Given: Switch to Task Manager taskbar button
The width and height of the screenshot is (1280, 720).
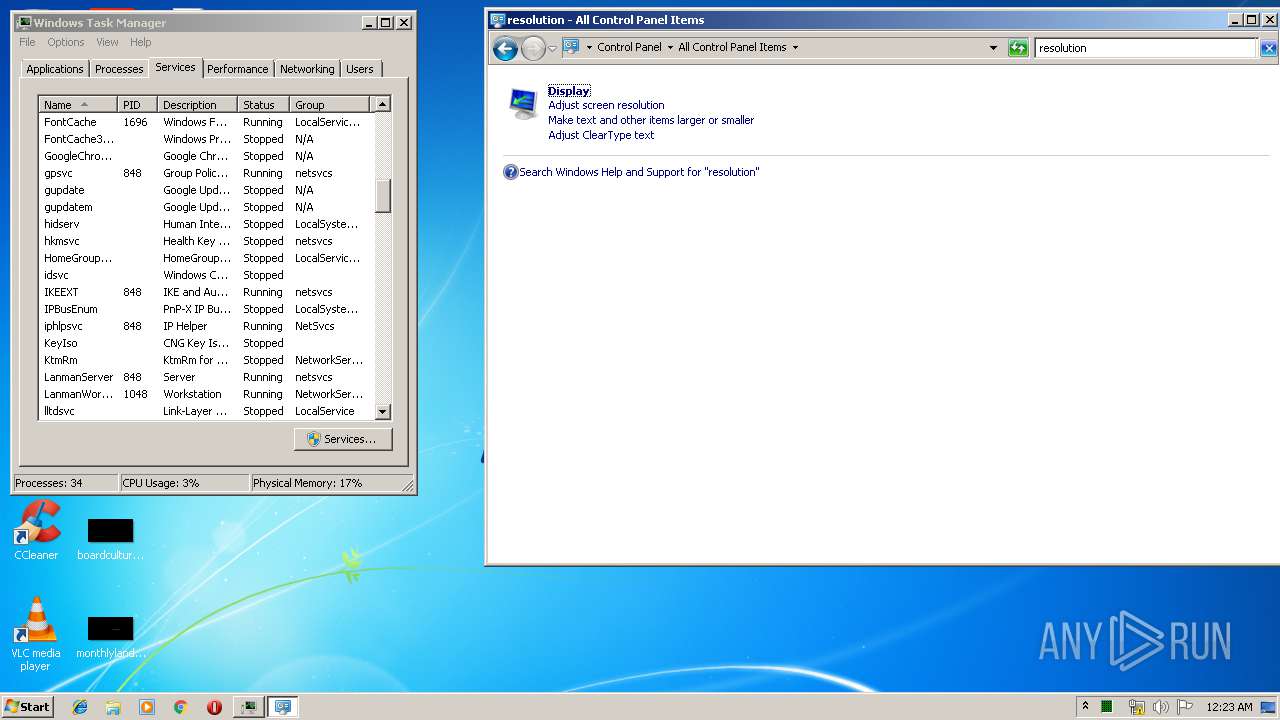Looking at the screenshot, I should click(x=248, y=707).
